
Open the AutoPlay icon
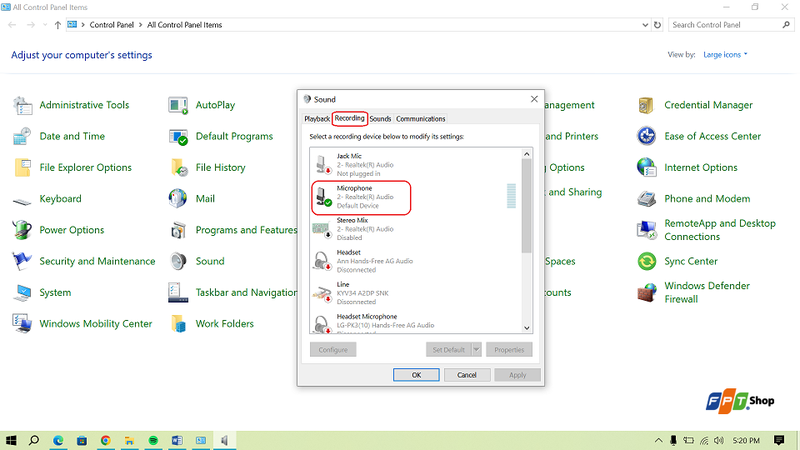(x=178, y=105)
